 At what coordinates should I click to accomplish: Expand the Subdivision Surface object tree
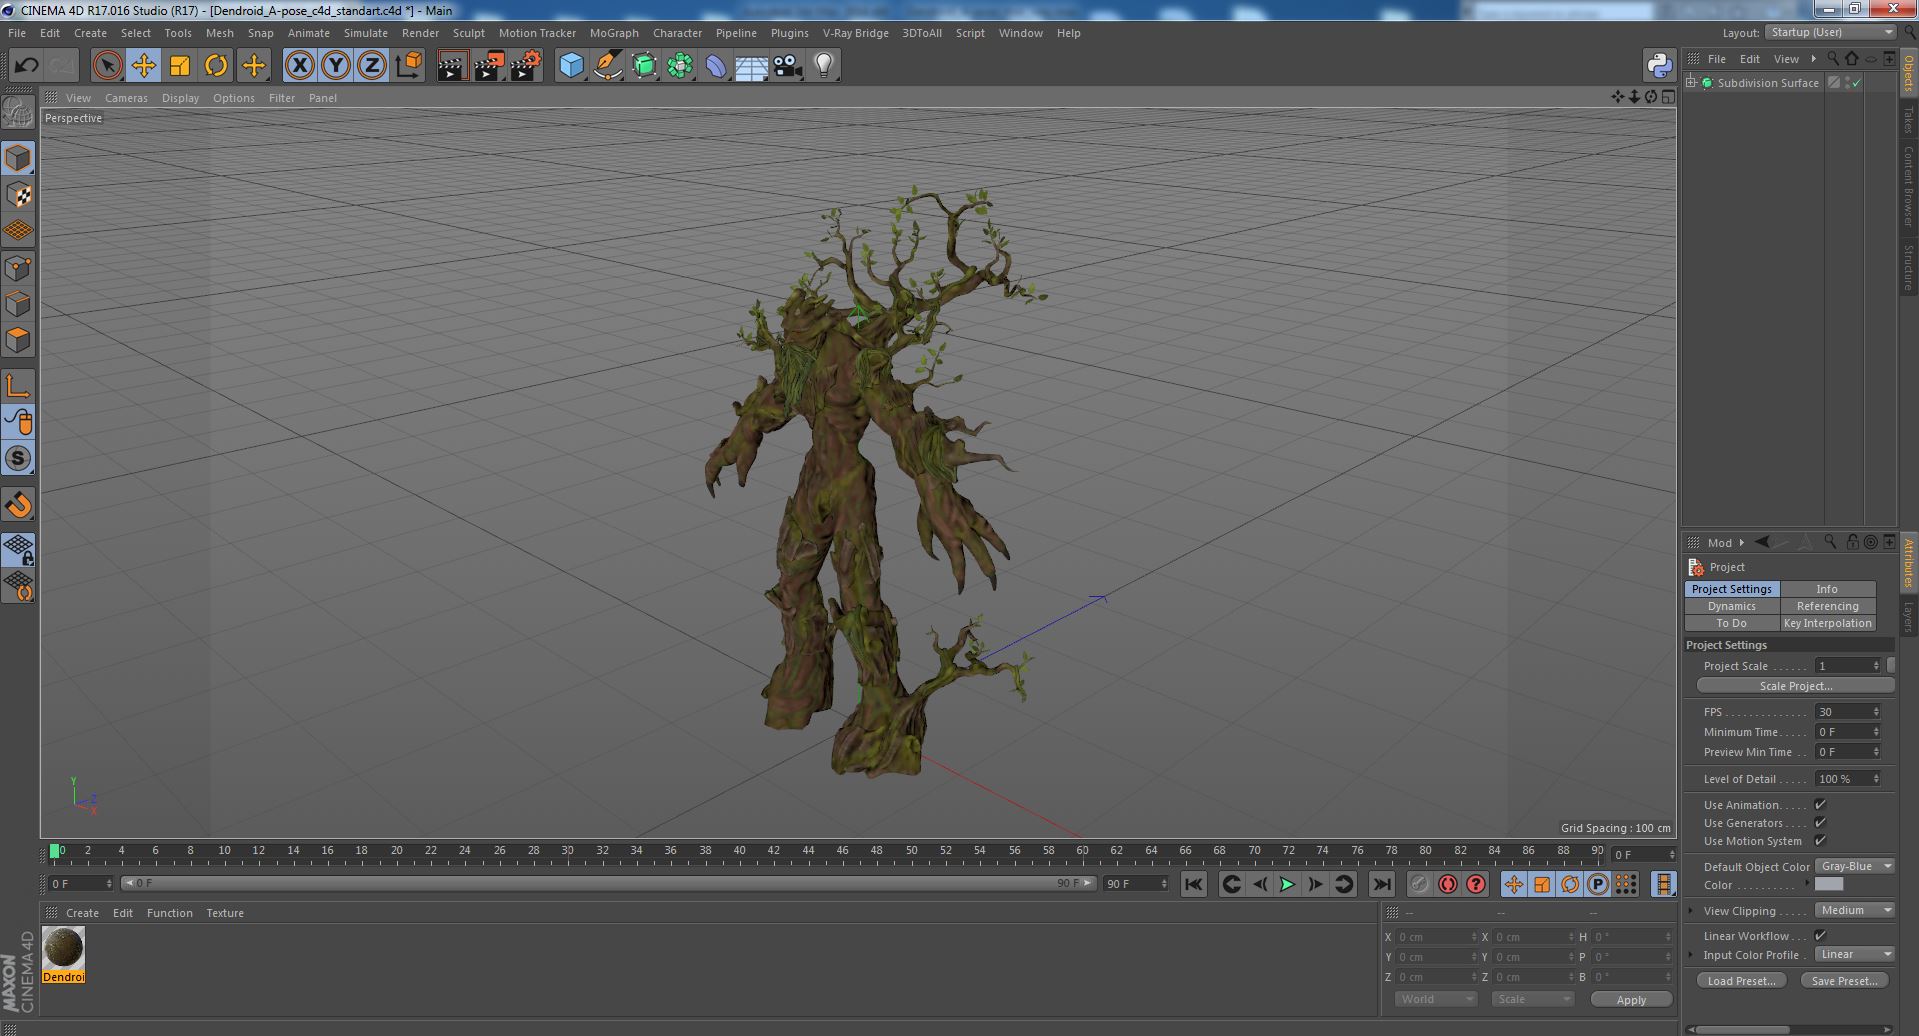point(1691,83)
